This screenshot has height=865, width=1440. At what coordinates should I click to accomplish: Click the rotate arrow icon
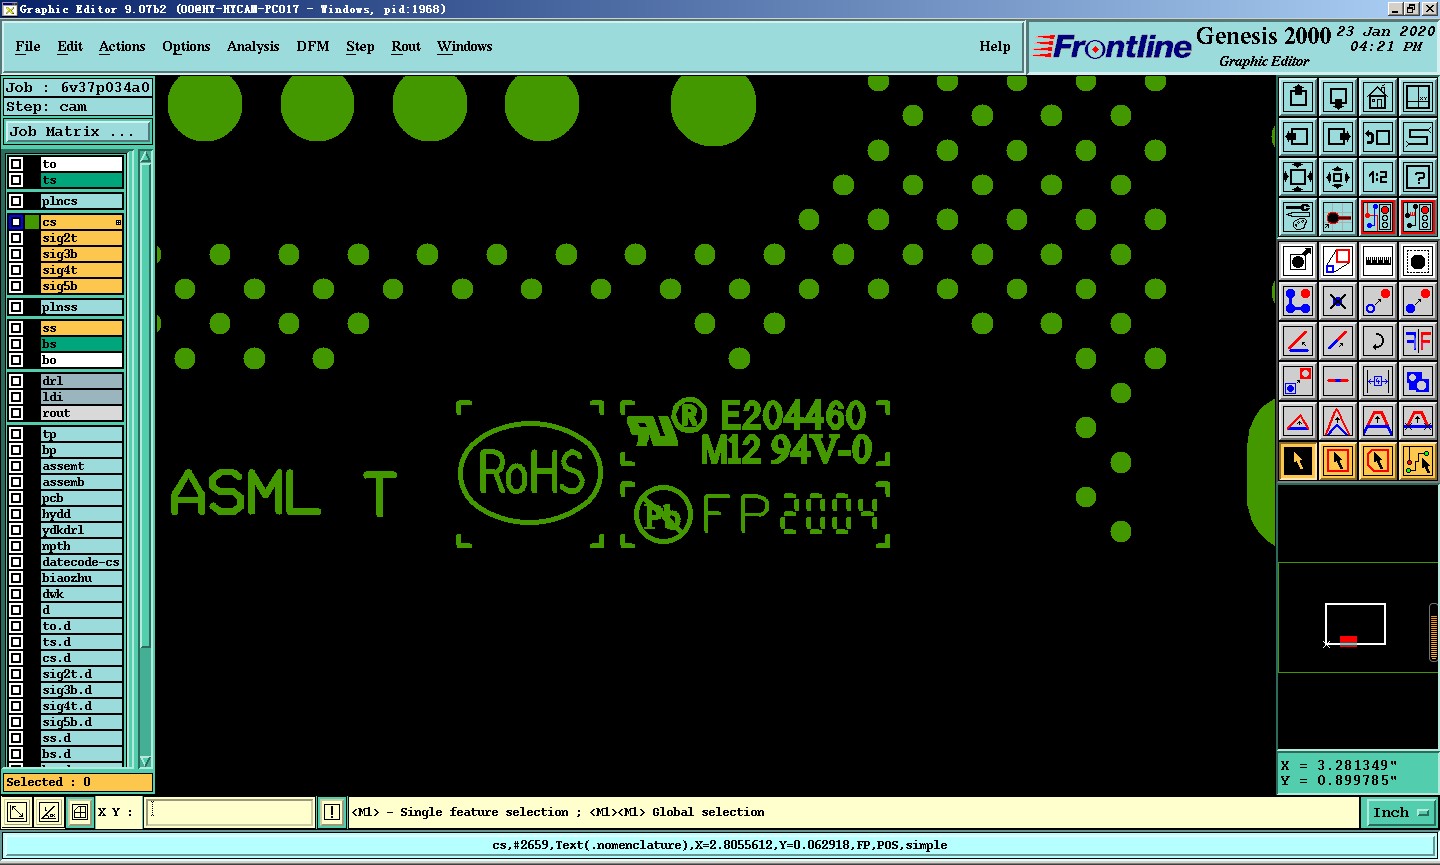click(x=1378, y=341)
